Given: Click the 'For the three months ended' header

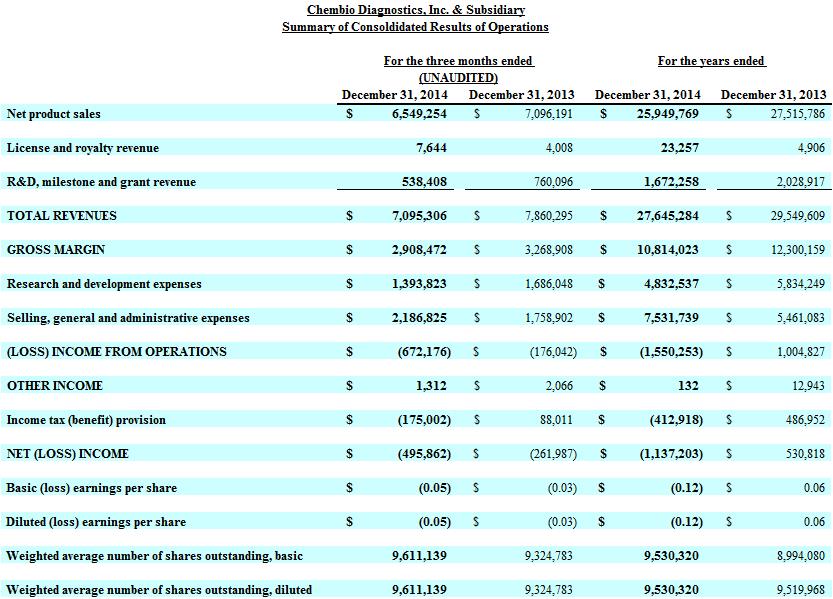Looking at the screenshot, I should [458, 61].
